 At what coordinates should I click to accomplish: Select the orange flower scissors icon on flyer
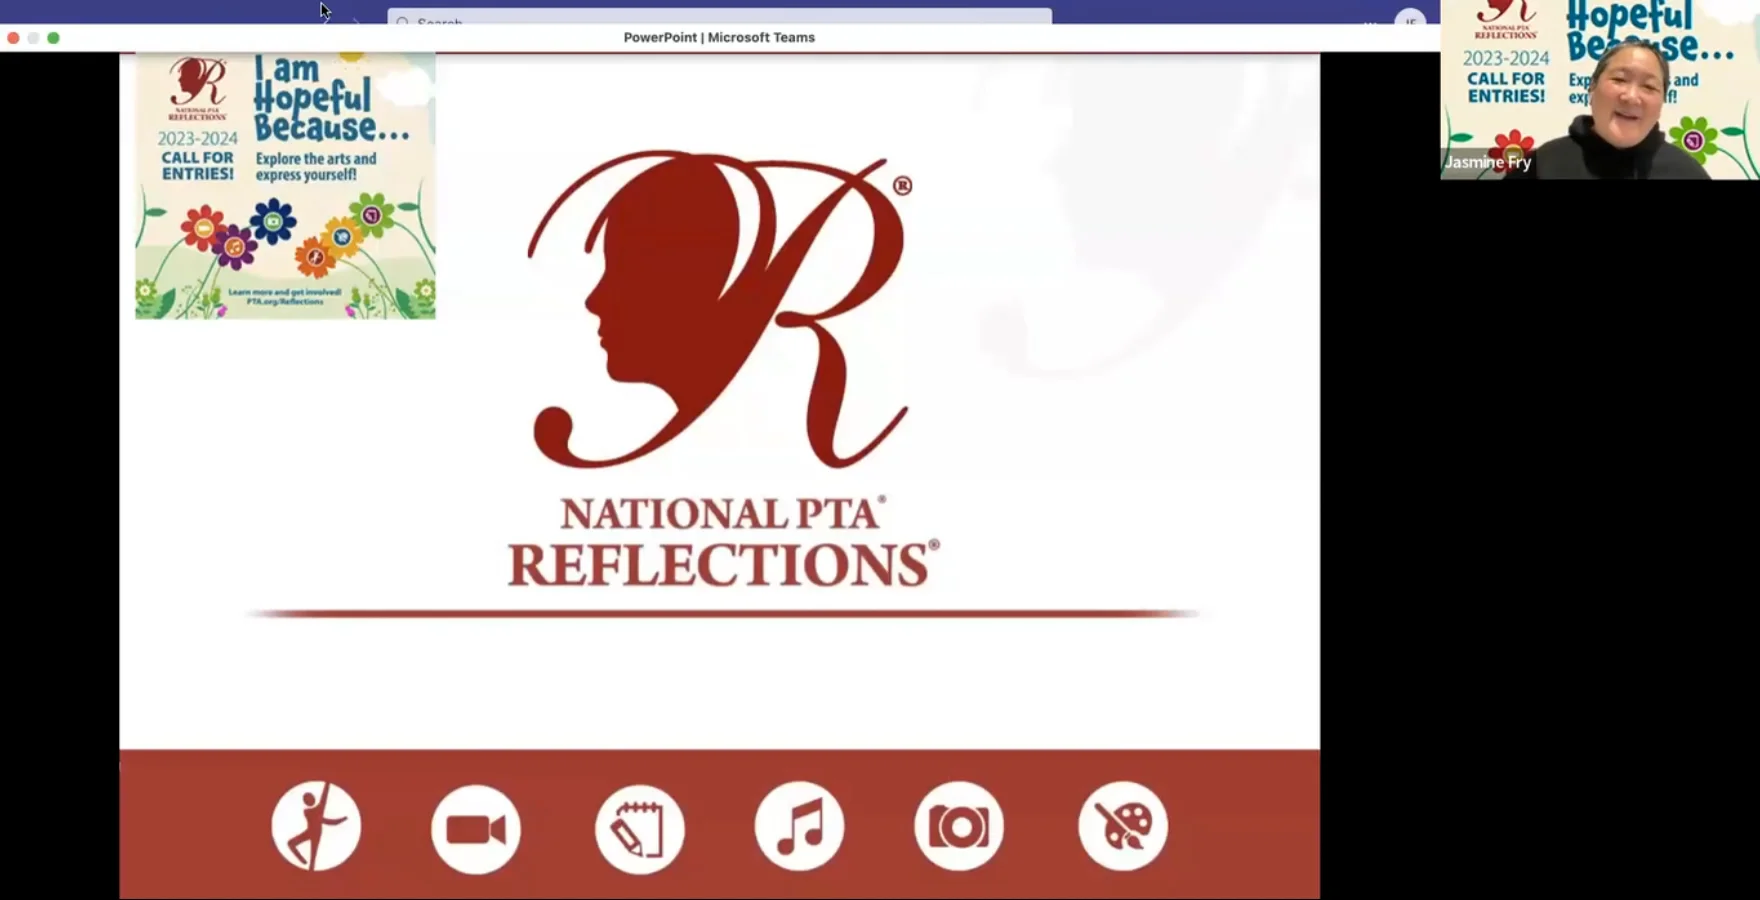click(316, 257)
